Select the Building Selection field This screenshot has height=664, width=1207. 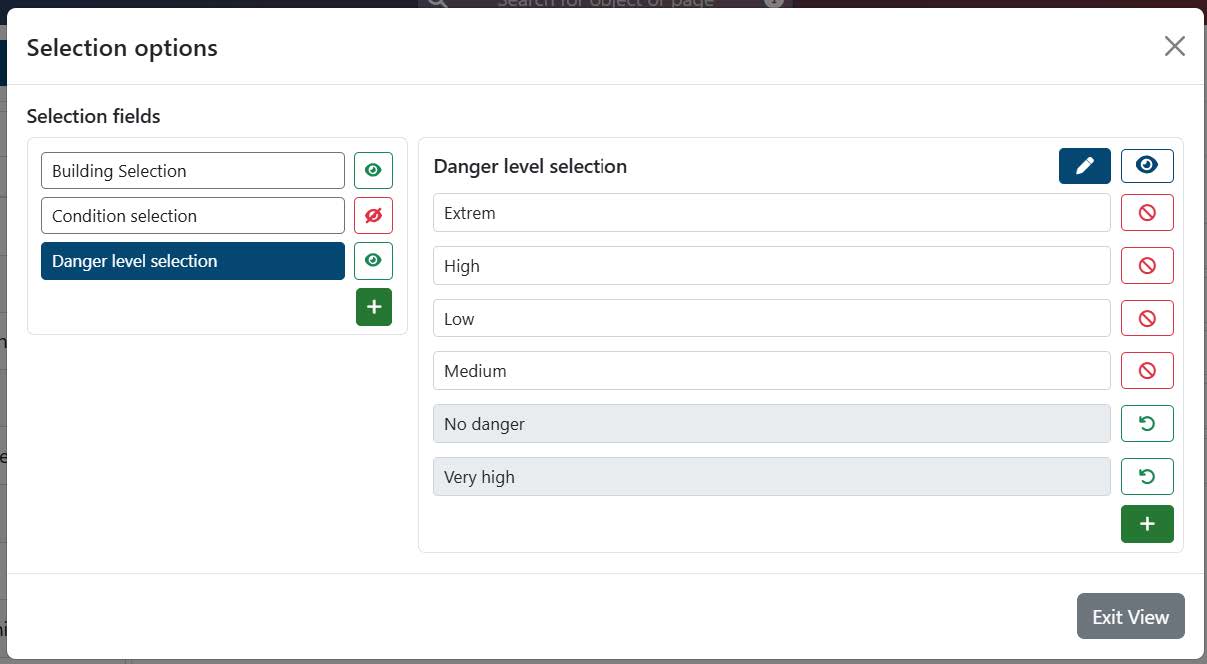point(192,171)
